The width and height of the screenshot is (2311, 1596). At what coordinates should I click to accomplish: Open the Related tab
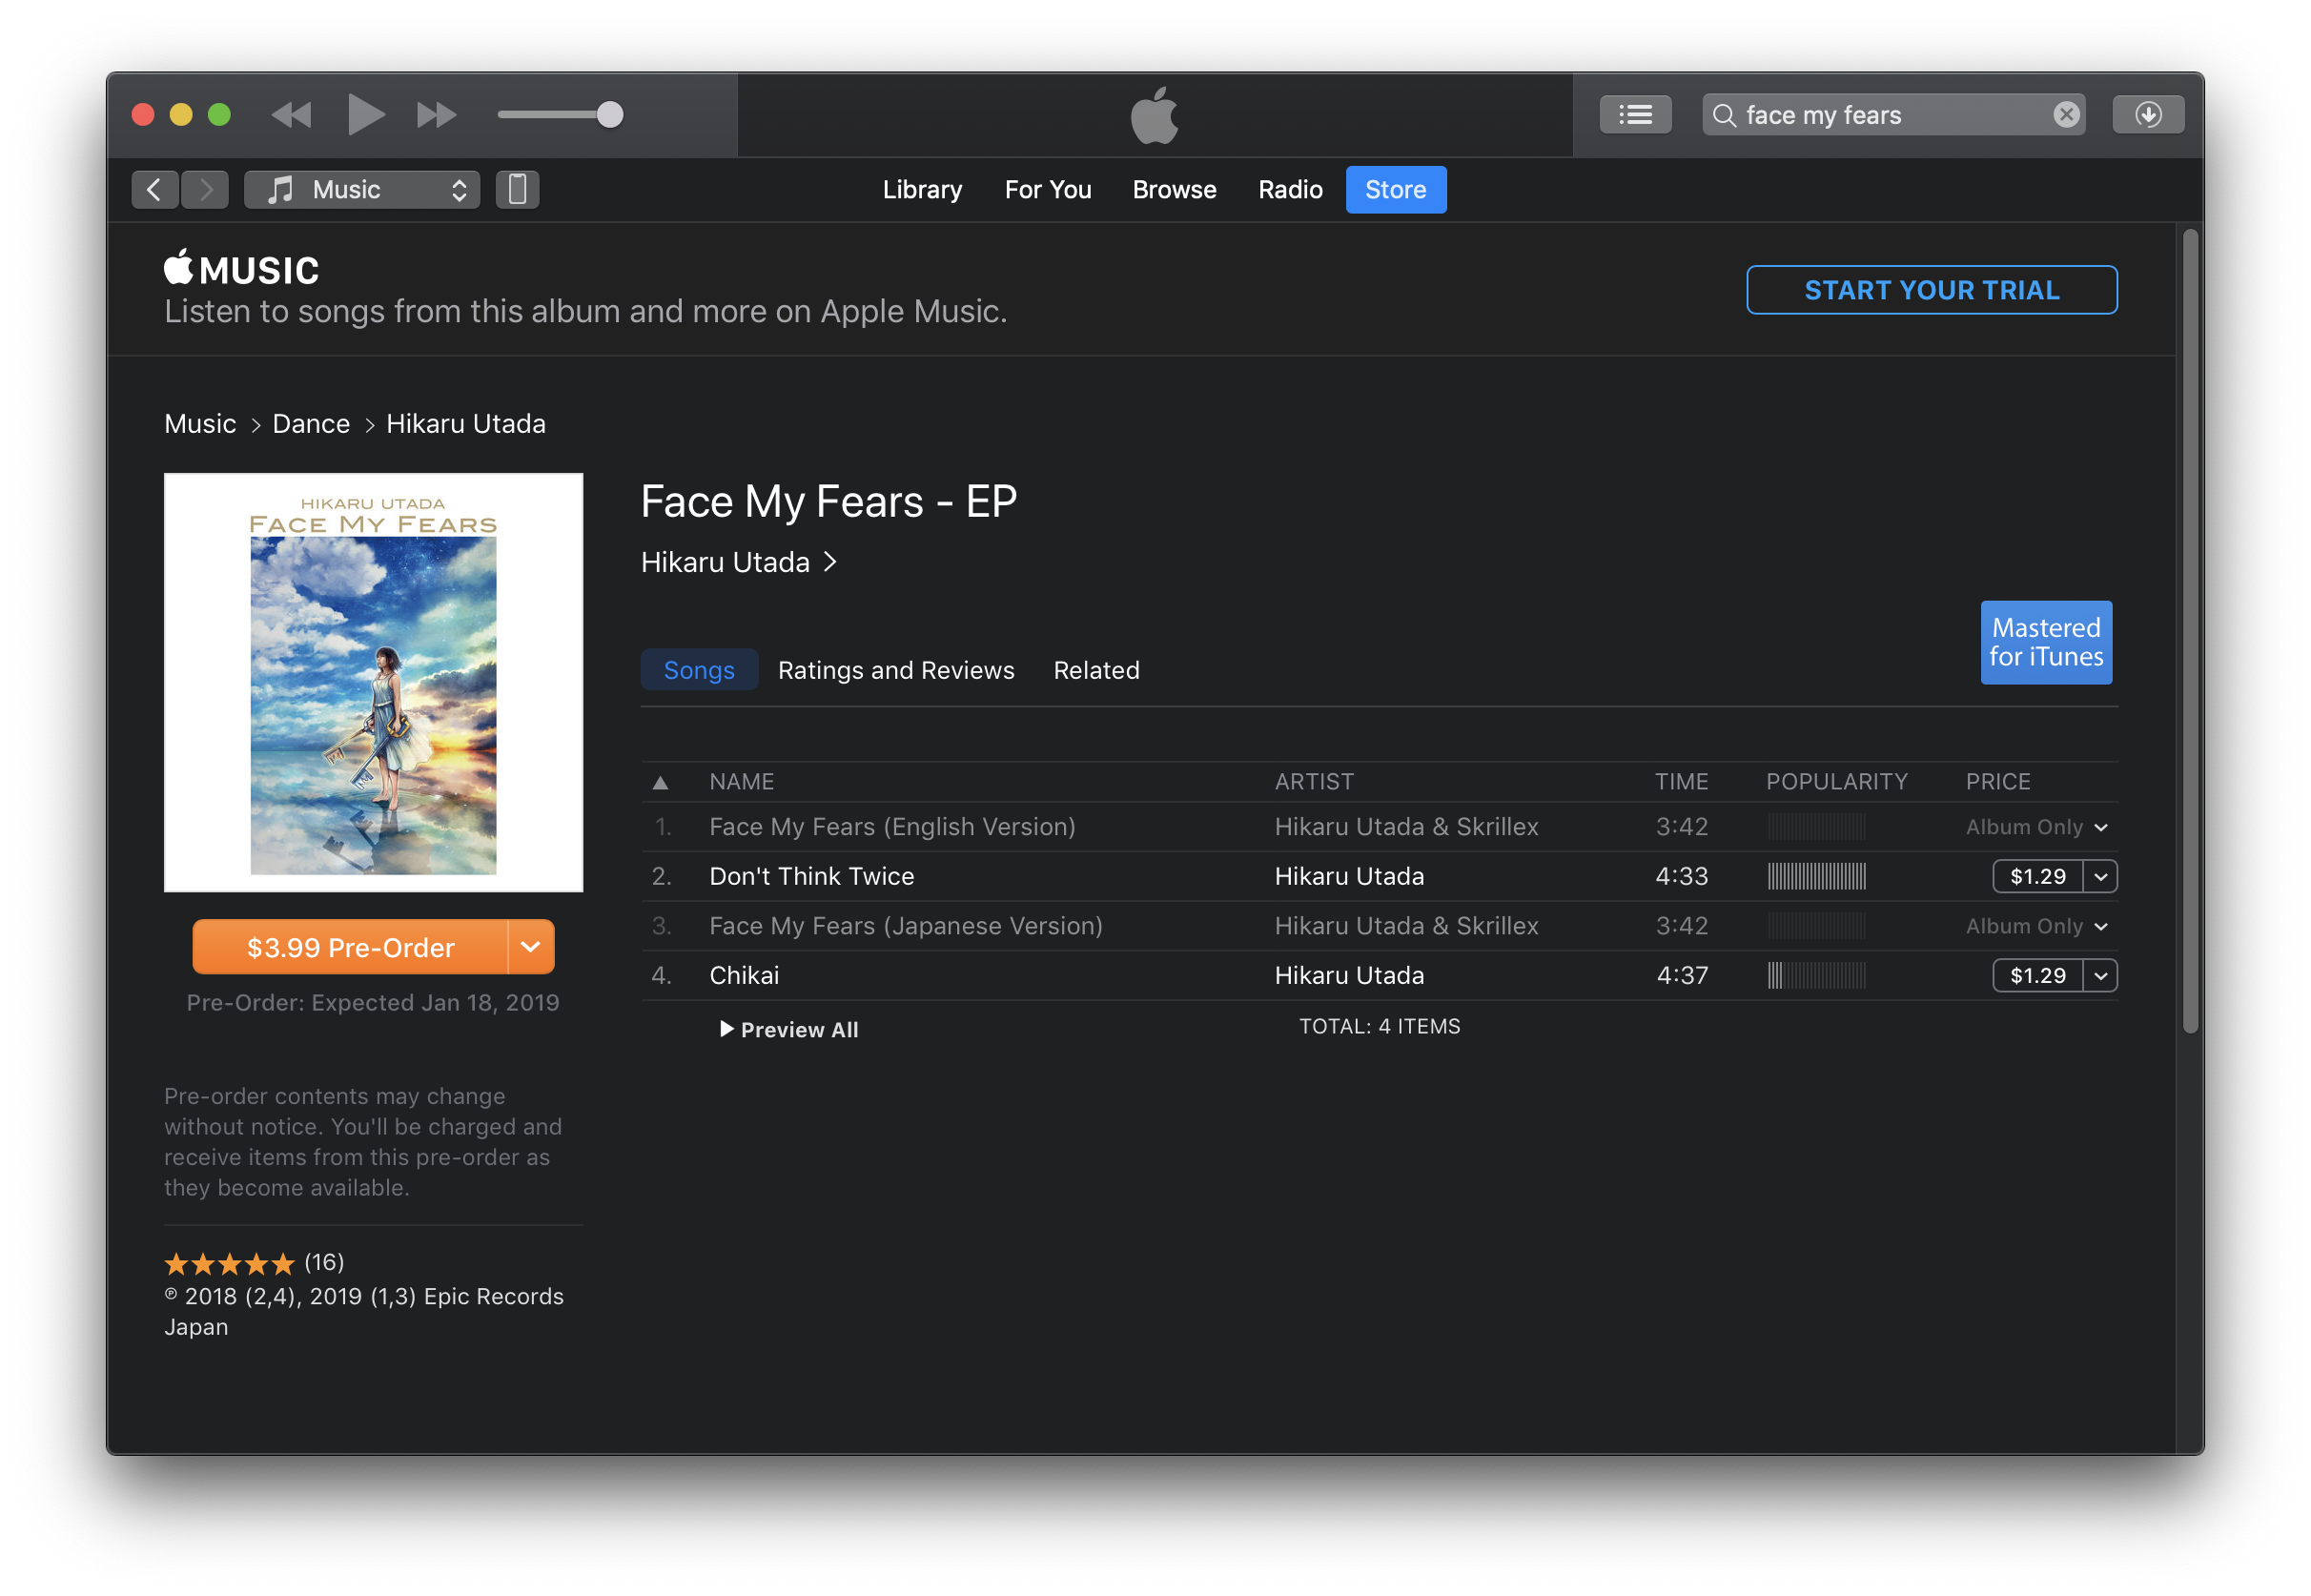click(x=1096, y=670)
